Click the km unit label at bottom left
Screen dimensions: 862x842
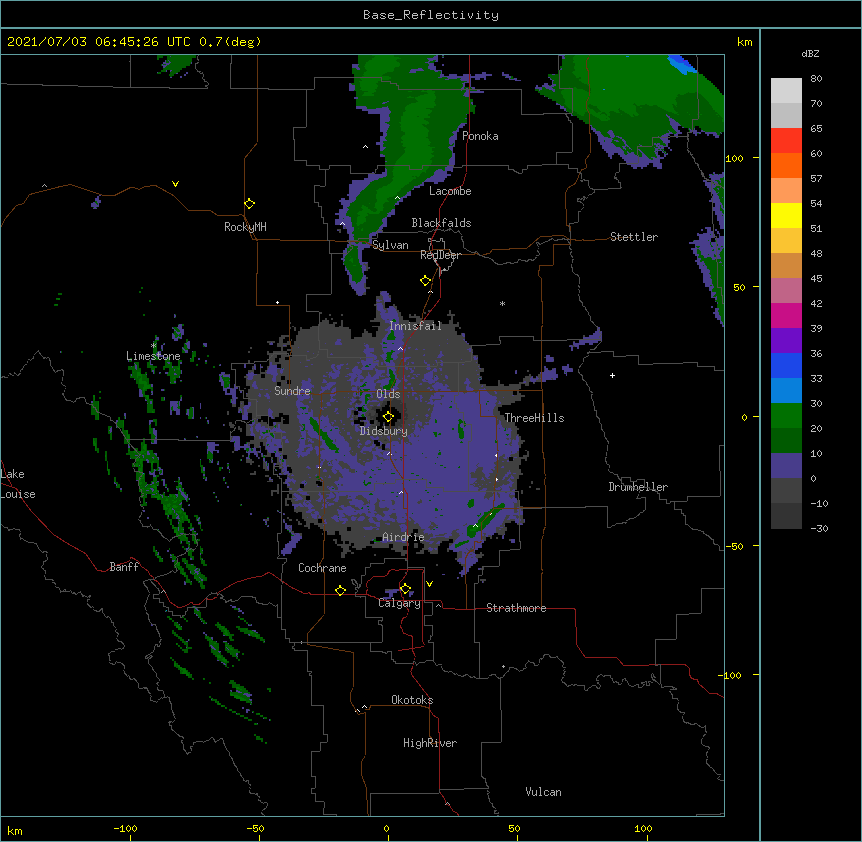tap(15, 831)
